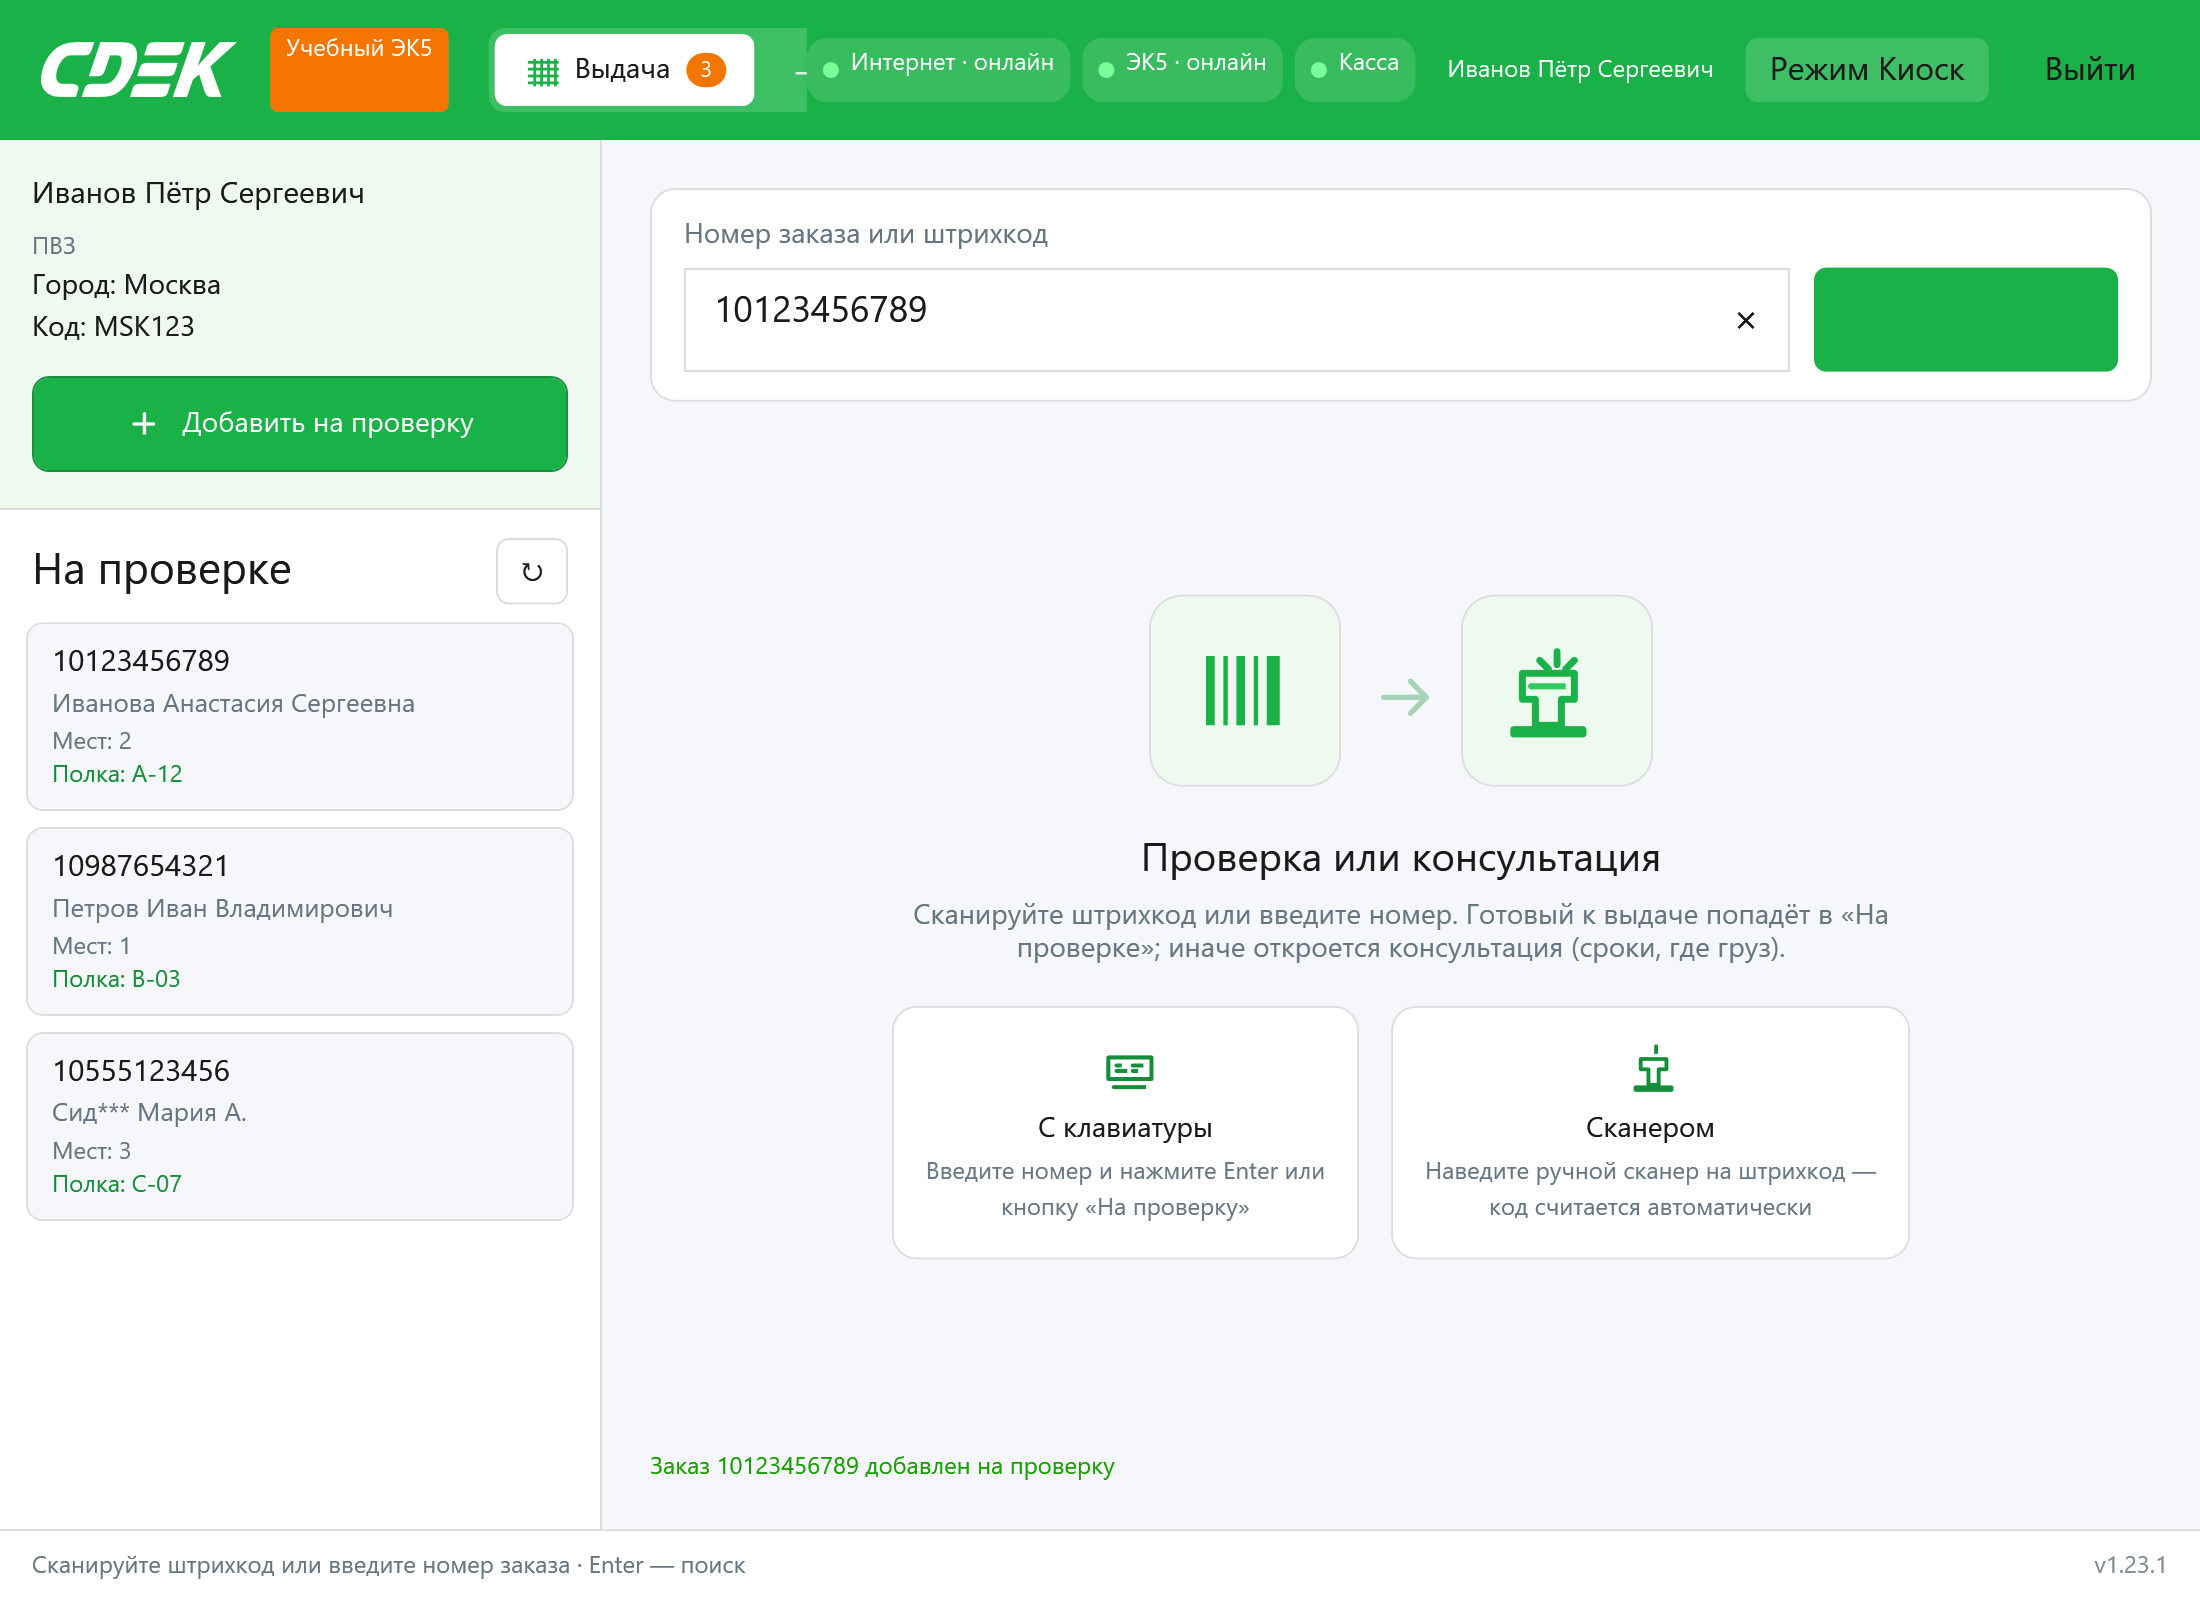Click the Добавить на проверку button
The image size is (2200, 1600).
coord(300,423)
